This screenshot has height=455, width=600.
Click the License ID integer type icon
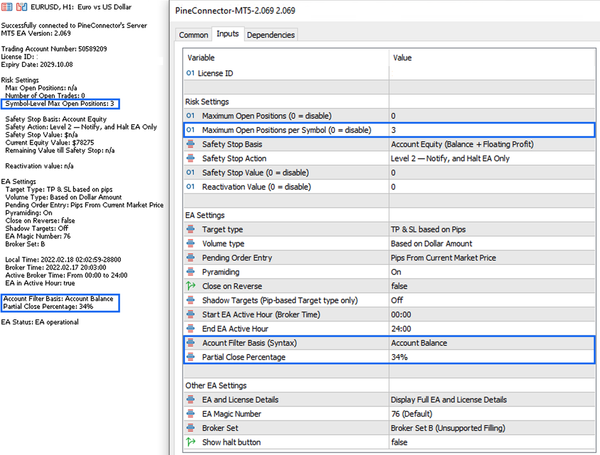click(x=192, y=73)
